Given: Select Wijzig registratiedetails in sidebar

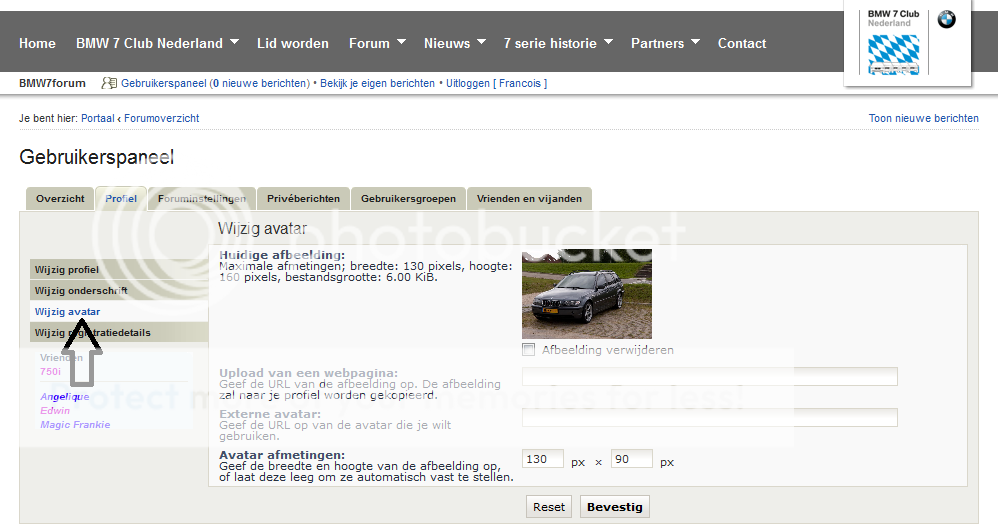Looking at the screenshot, I should [119, 332].
